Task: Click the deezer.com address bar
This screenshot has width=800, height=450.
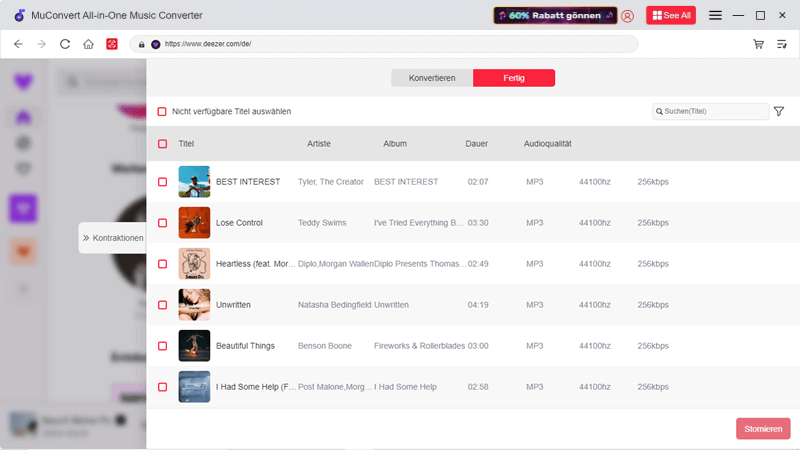Action: point(384,44)
